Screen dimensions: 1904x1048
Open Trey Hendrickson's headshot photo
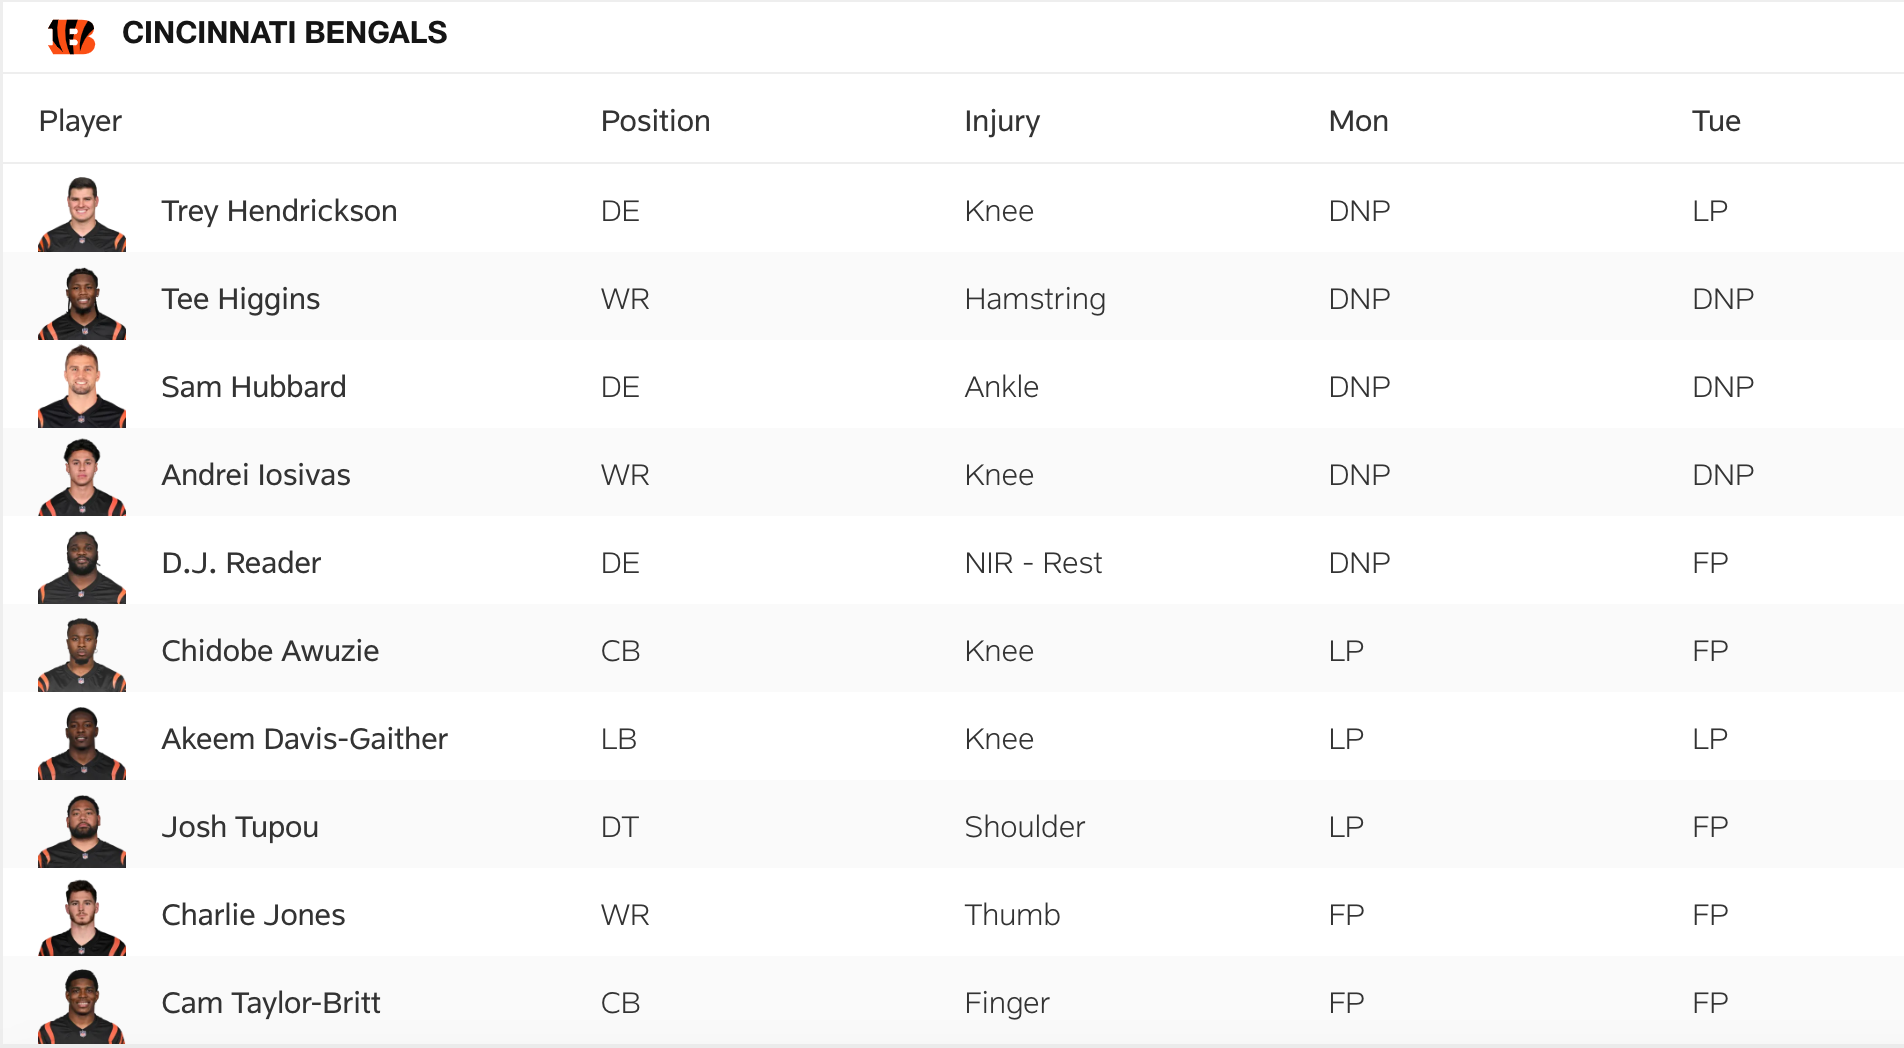tap(82, 214)
